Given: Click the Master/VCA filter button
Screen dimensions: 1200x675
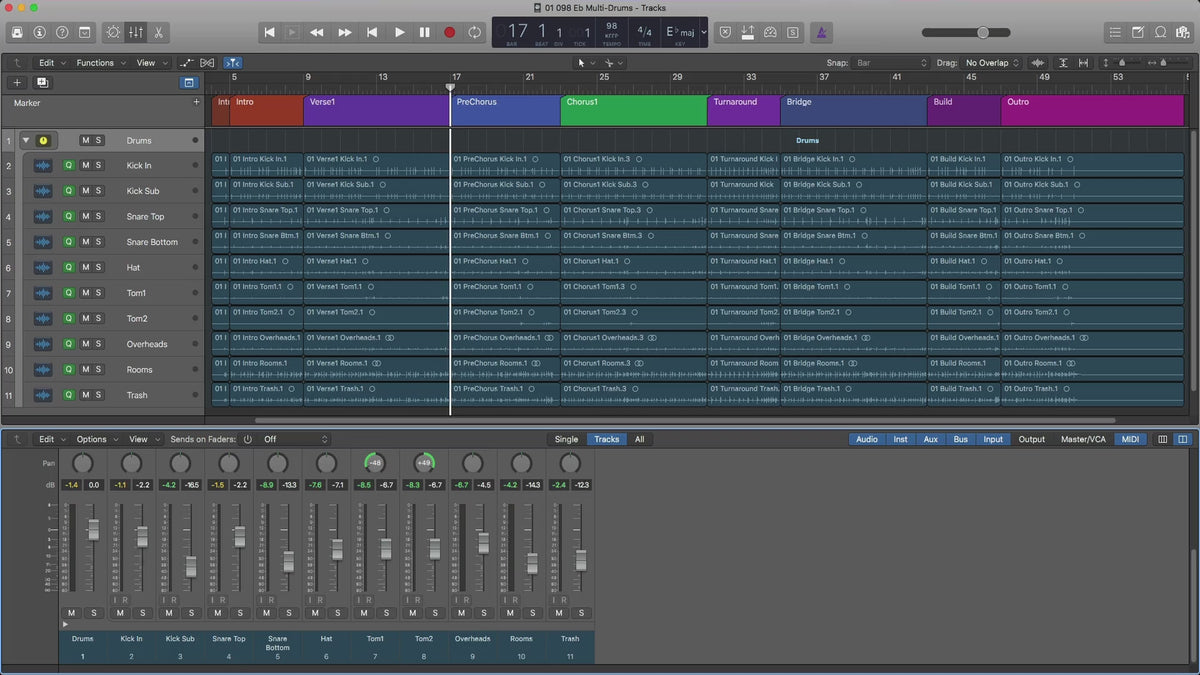Looking at the screenshot, I should (1083, 439).
